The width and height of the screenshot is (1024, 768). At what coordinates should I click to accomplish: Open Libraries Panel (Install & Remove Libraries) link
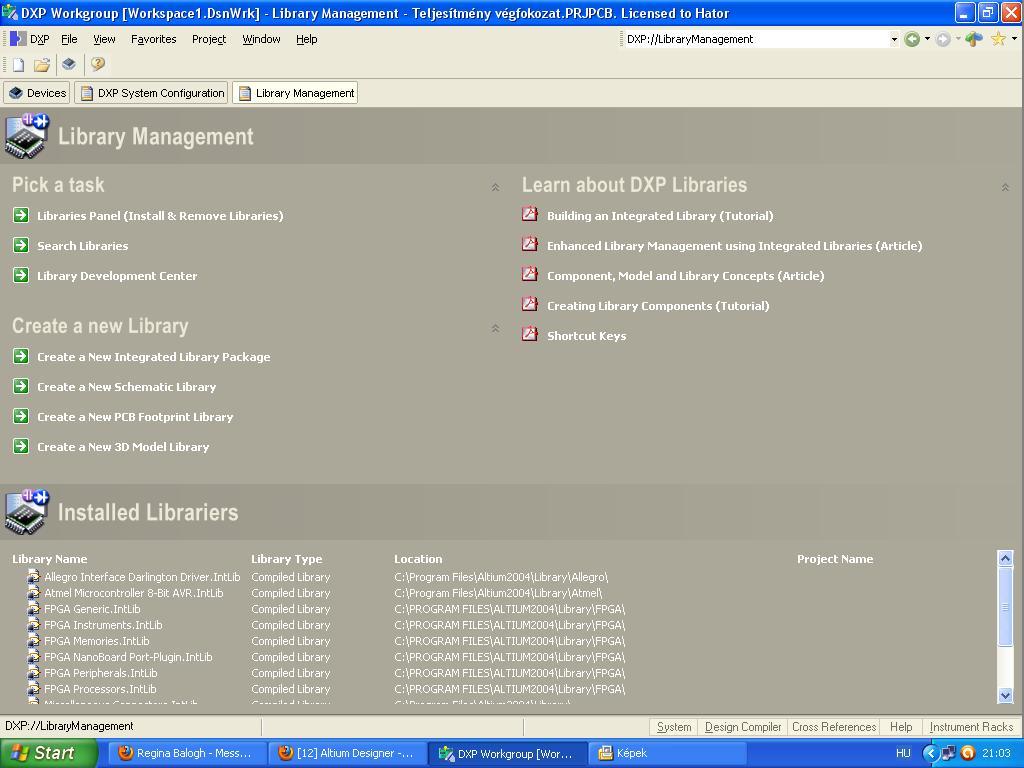(160, 216)
